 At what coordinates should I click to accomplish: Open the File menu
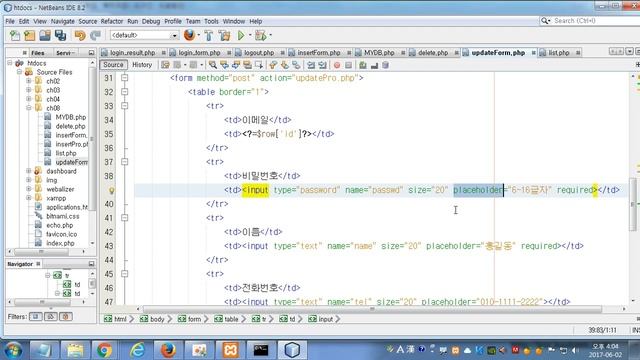click(10, 21)
